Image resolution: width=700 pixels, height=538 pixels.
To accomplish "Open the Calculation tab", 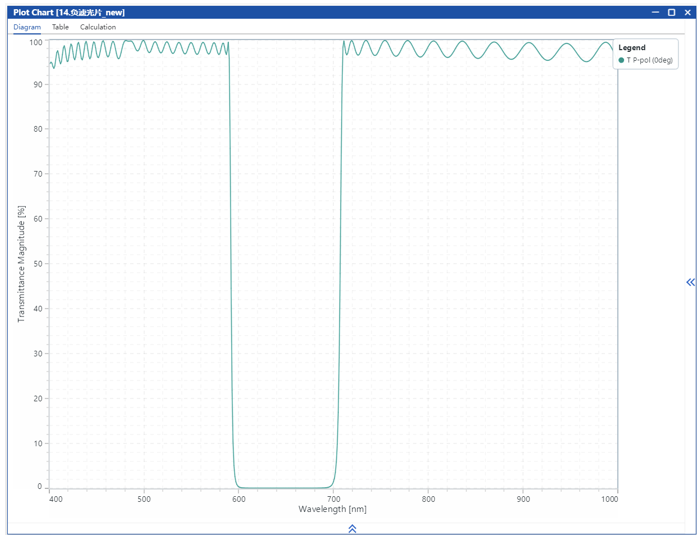I will (x=98, y=27).
